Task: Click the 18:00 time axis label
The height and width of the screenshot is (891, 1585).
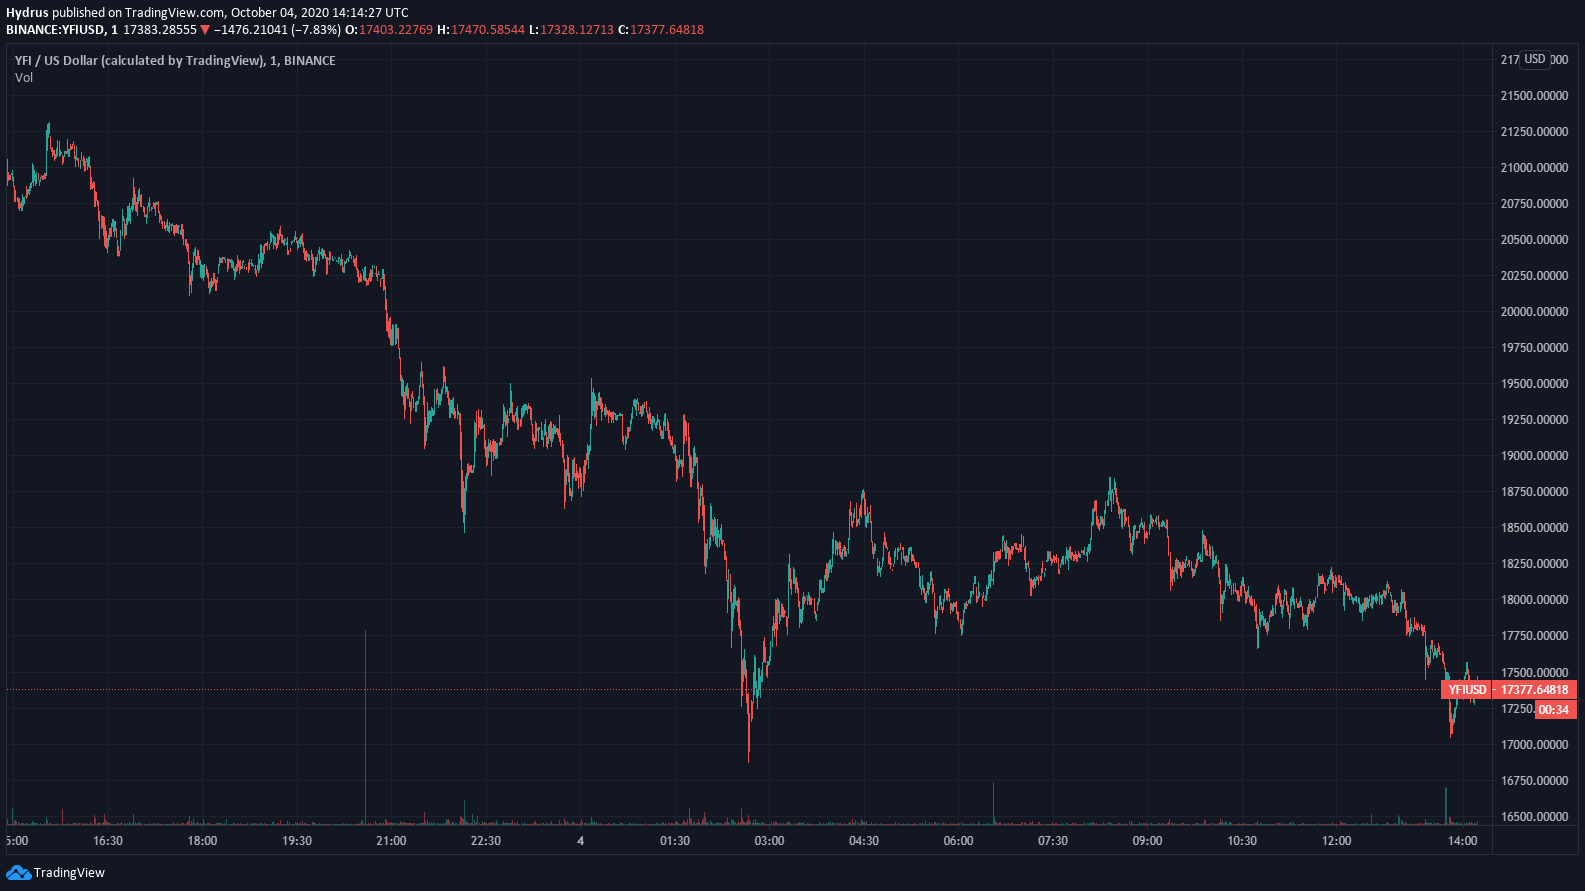Action: (x=202, y=841)
